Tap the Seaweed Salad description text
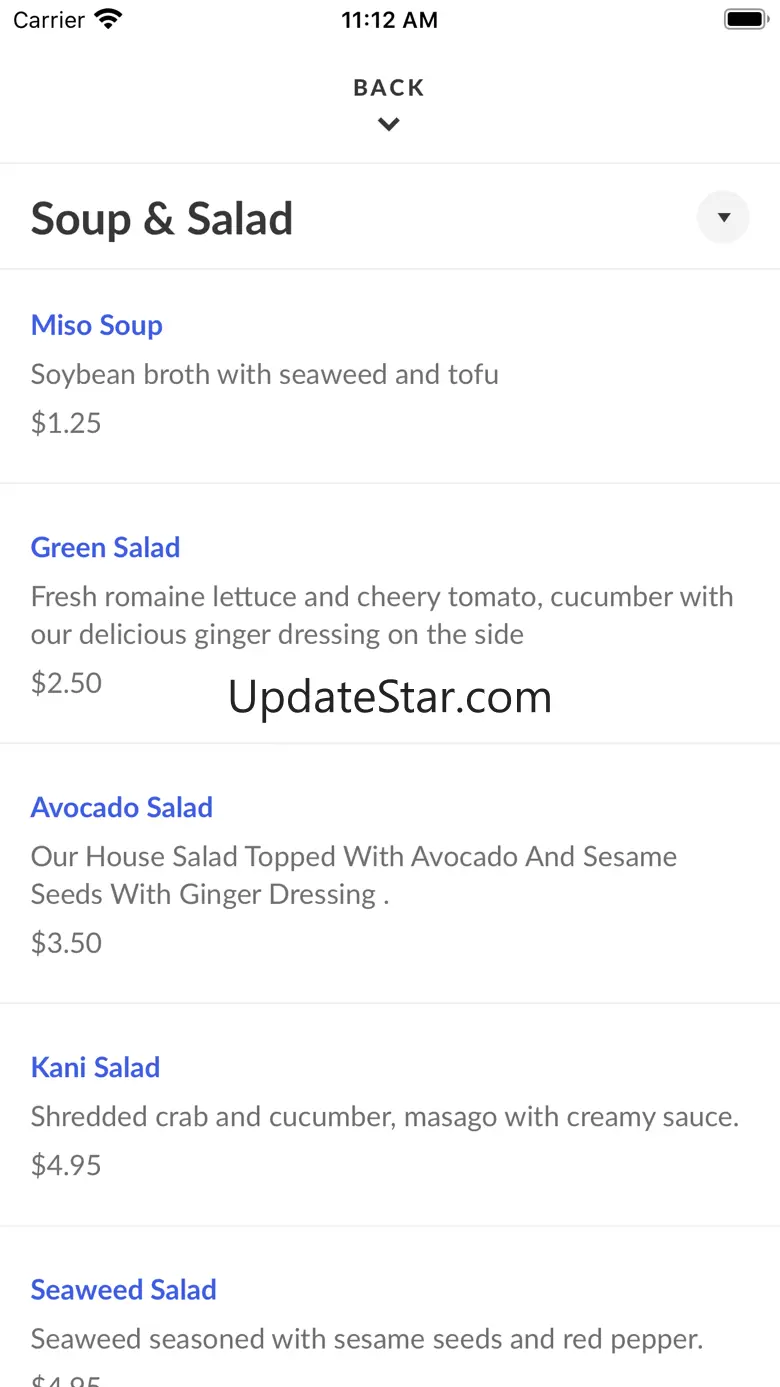This screenshot has width=780, height=1387. pyautogui.click(x=367, y=1338)
